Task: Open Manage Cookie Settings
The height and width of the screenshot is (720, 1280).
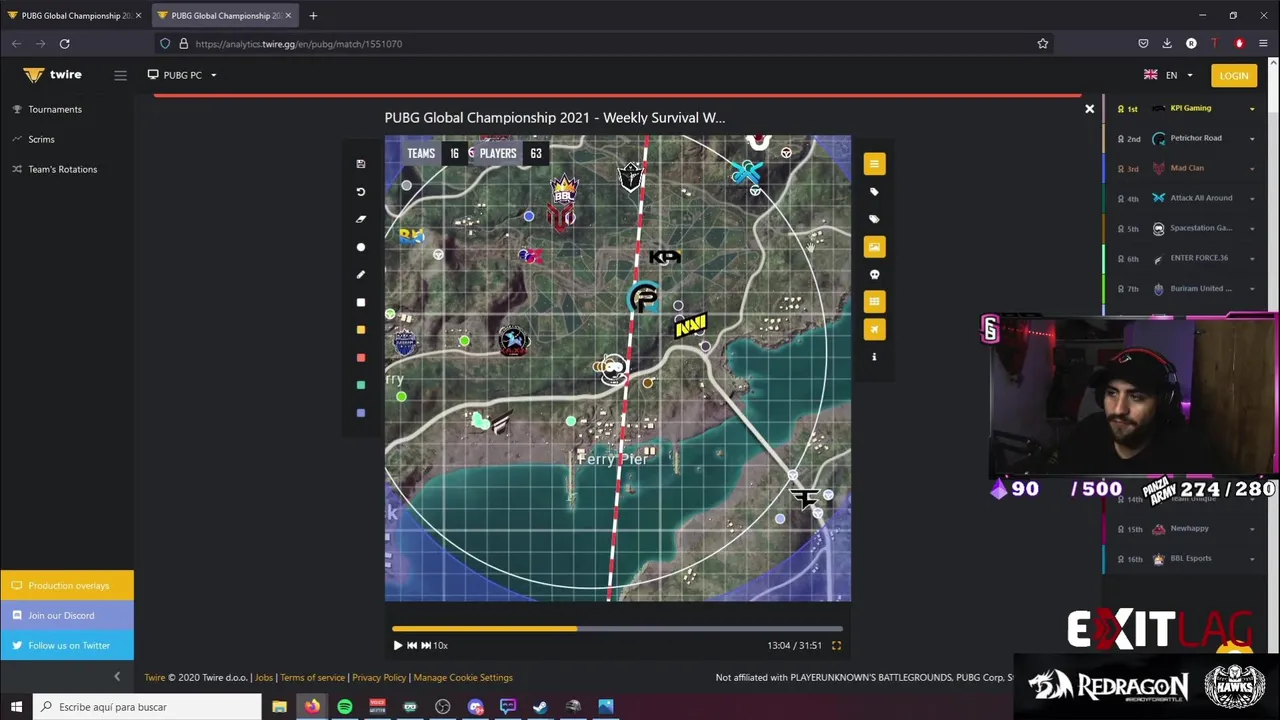Action: [463, 677]
